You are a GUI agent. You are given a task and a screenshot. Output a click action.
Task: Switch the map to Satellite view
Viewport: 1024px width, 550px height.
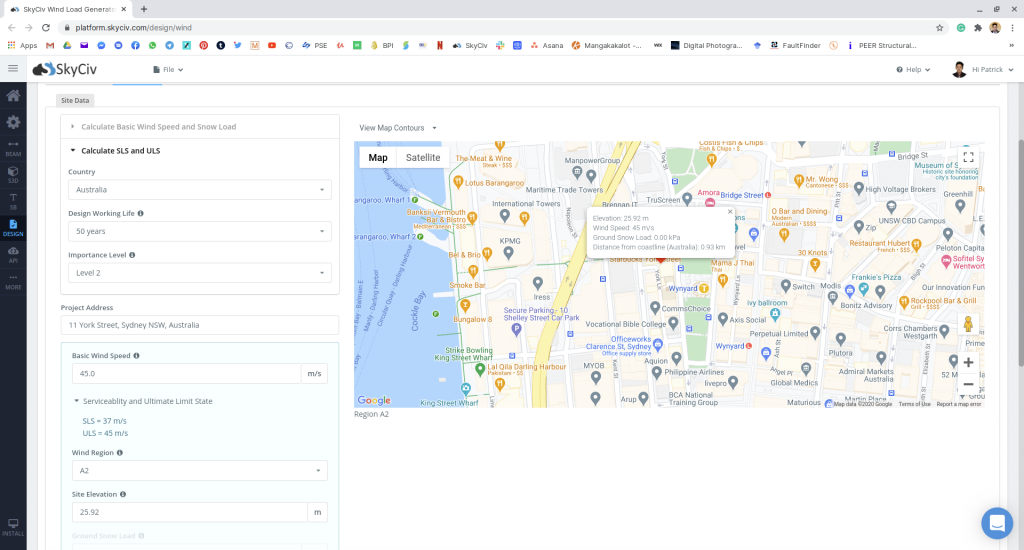[x=422, y=158]
